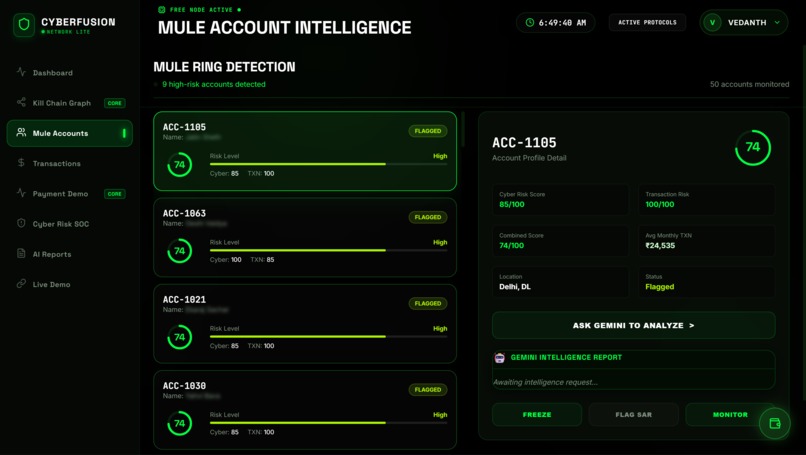Click the Free Node Active chip icon
The width and height of the screenshot is (806, 455).
pos(162,10)
